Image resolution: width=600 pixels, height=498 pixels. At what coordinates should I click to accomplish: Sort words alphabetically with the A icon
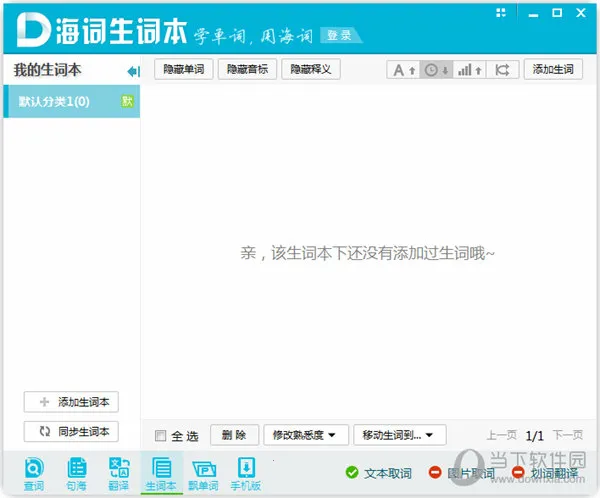[403, 70]
